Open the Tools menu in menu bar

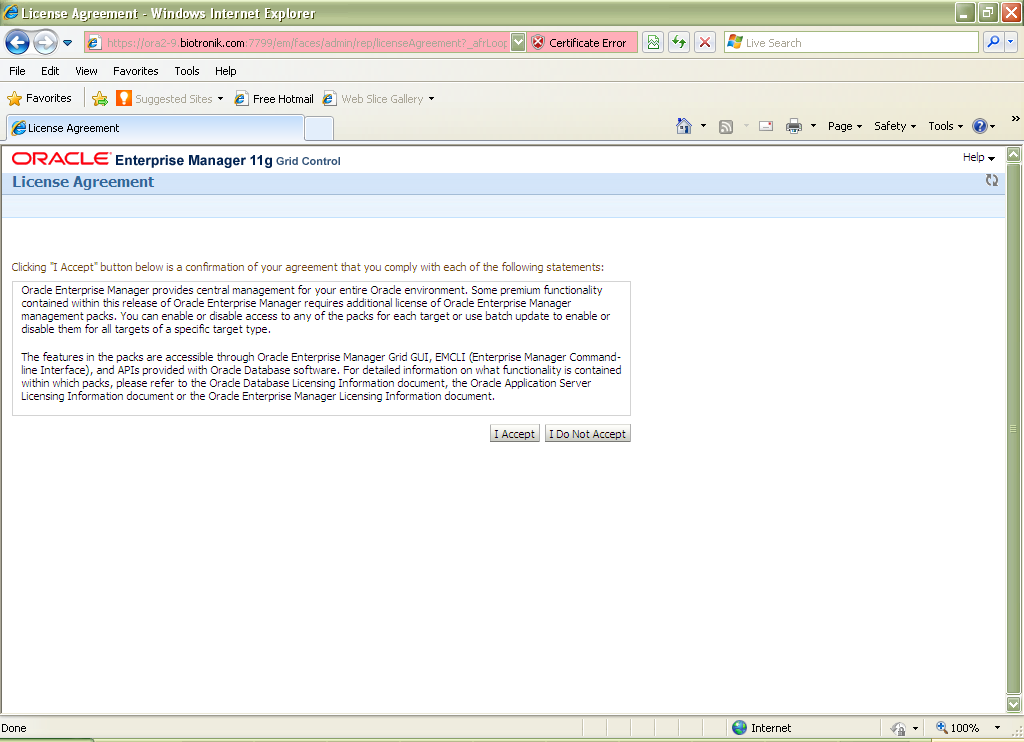[187, 71]
